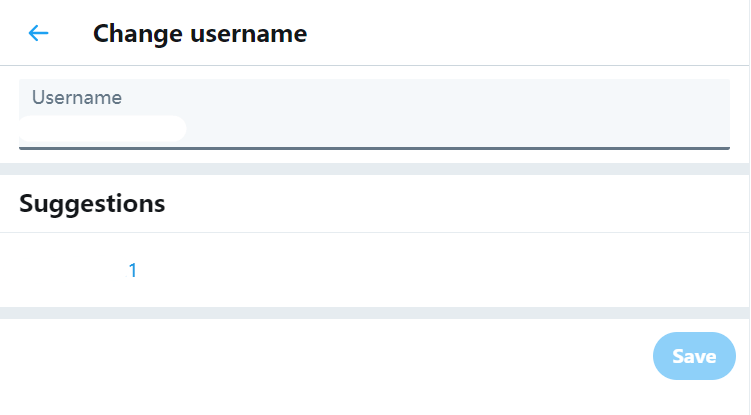This screenshot has width=751, height=415.
Task: Click the Suggestions section heading
Action: (x=92, y=204)
